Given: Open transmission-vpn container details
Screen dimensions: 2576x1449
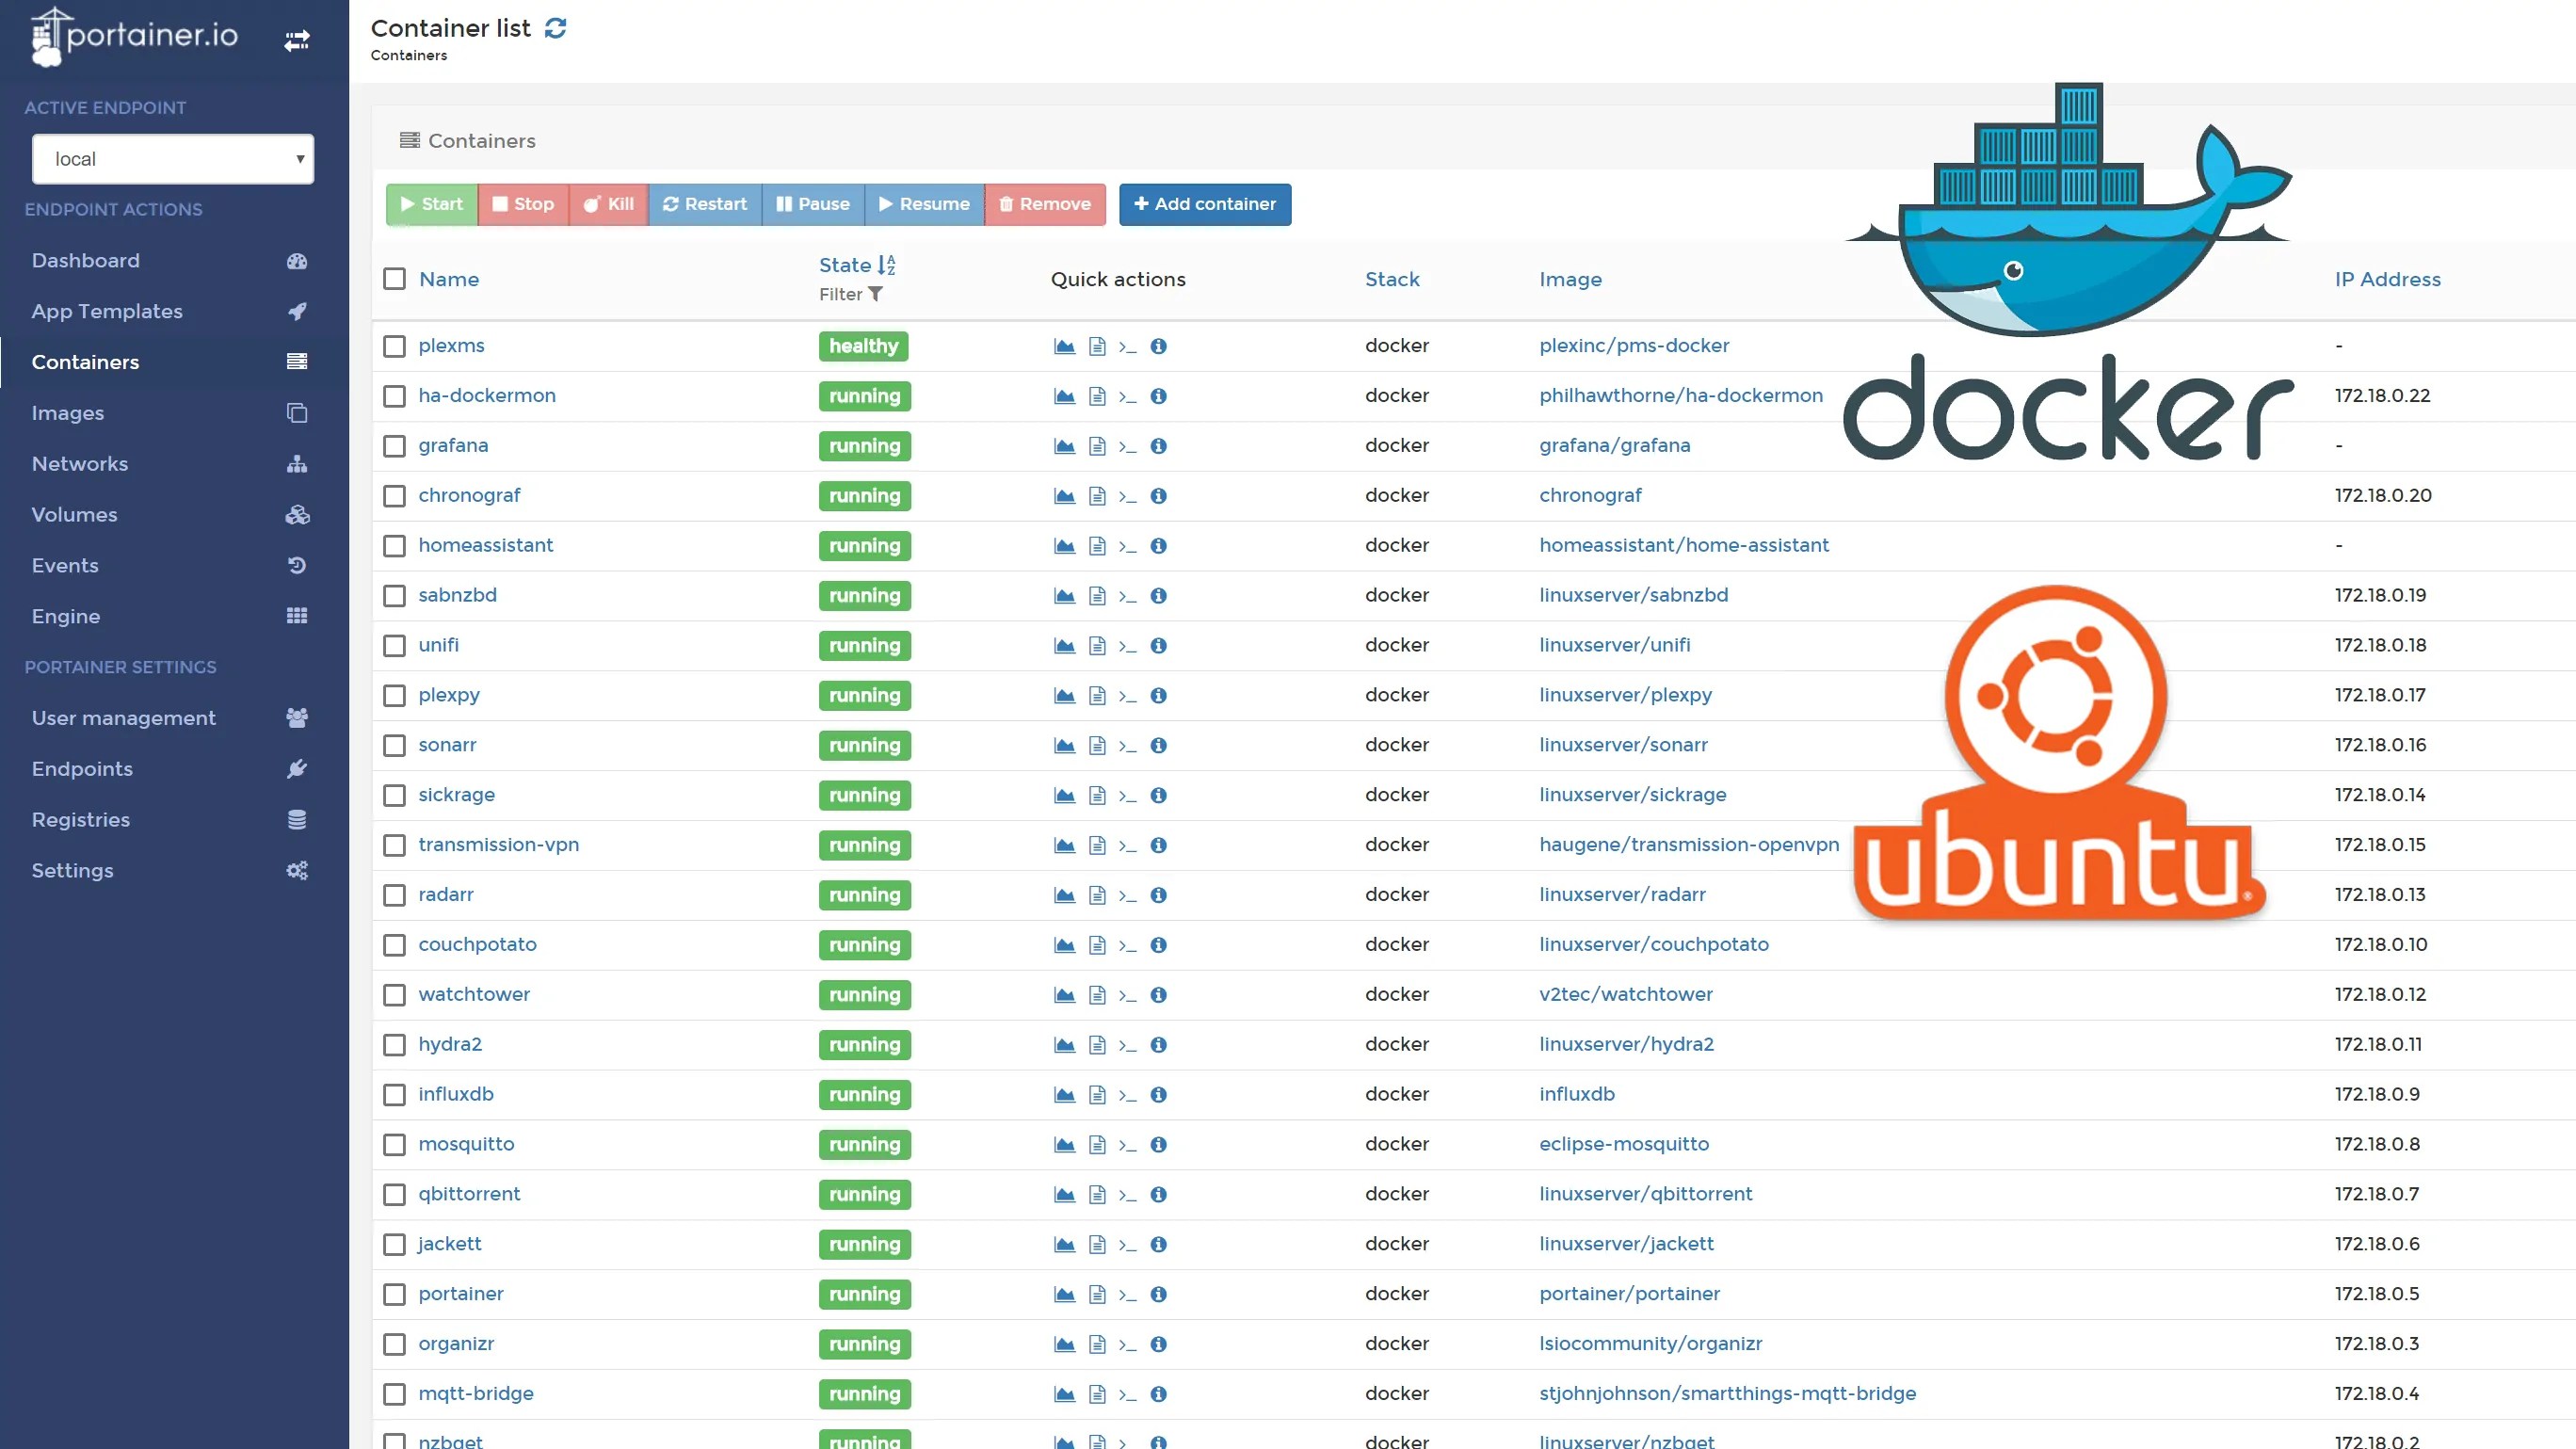Looking at the screenshot, I should tap(498, 844).
